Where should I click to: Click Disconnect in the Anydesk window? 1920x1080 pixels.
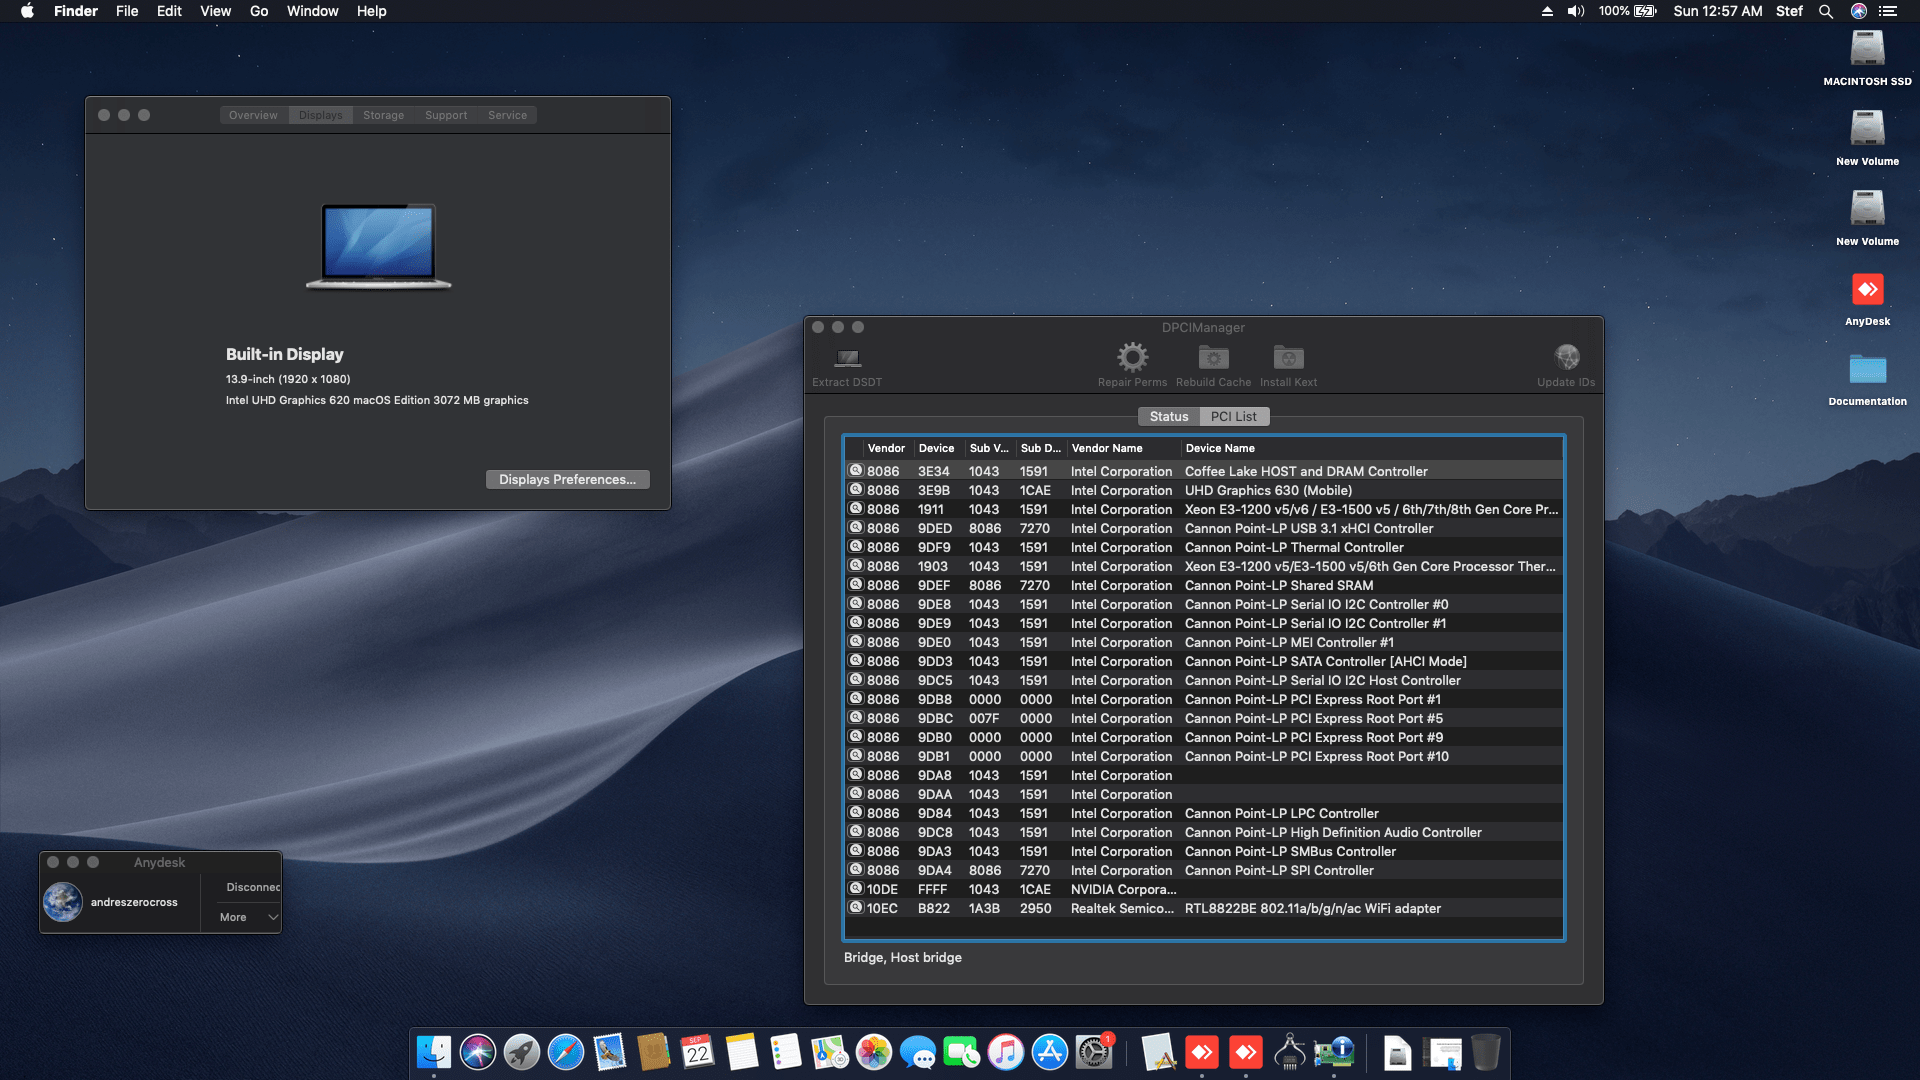252,887
